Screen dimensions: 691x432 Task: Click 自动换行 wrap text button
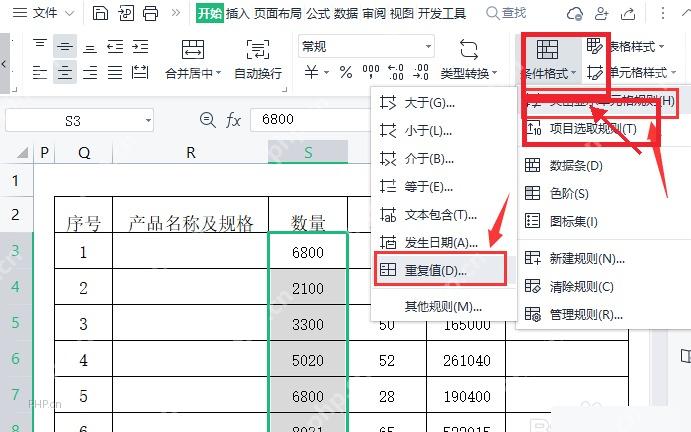point(258,60)
